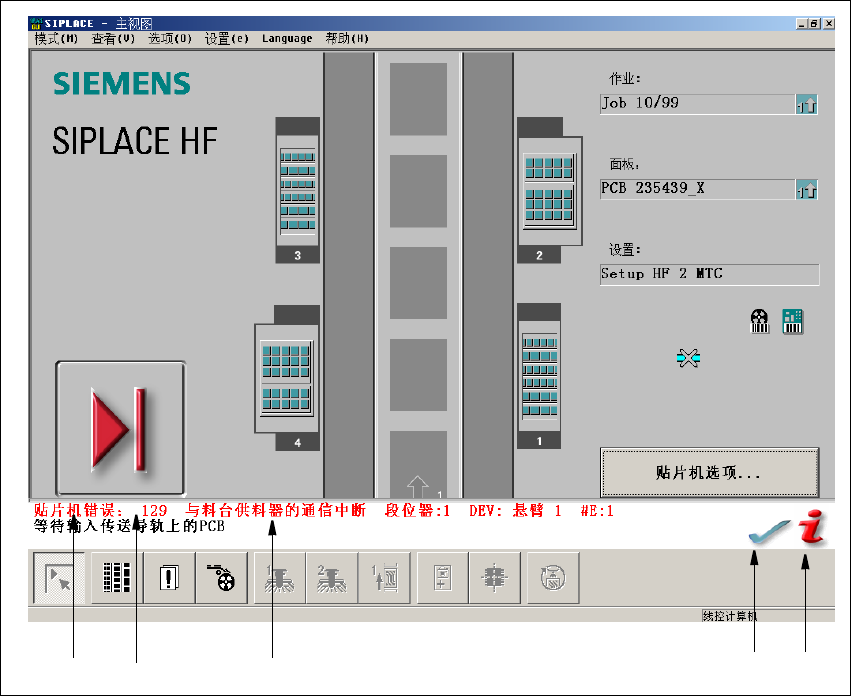Click the 线控计算机 status bar entry
Image resolution: width=851 pixels, height=696 pixels.
(729, 616)
